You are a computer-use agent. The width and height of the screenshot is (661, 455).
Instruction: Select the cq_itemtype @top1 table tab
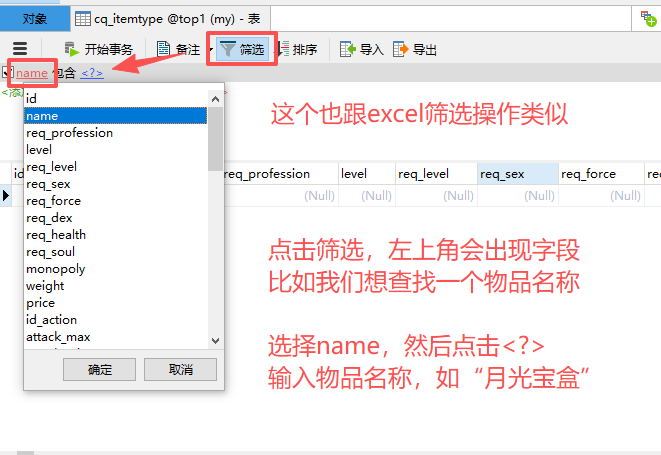[168, 19]
